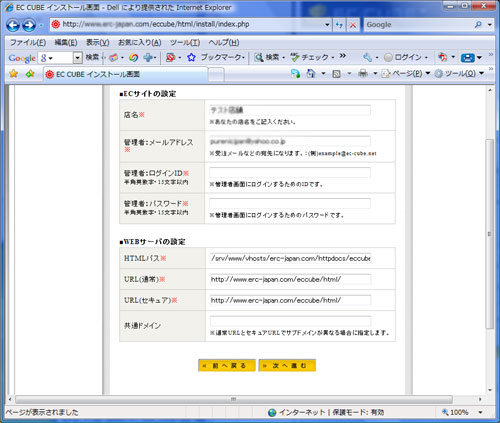The image size is (500, 423).
Task: Open the 表示(V) menu
Action: tap(98, 43)
